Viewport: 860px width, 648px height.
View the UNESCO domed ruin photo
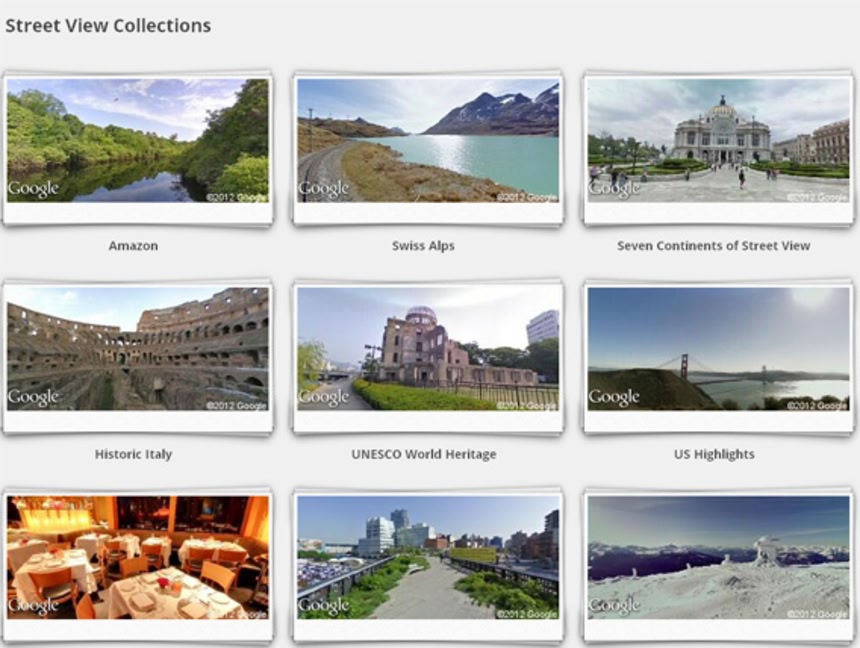click(x=428, y=348)
